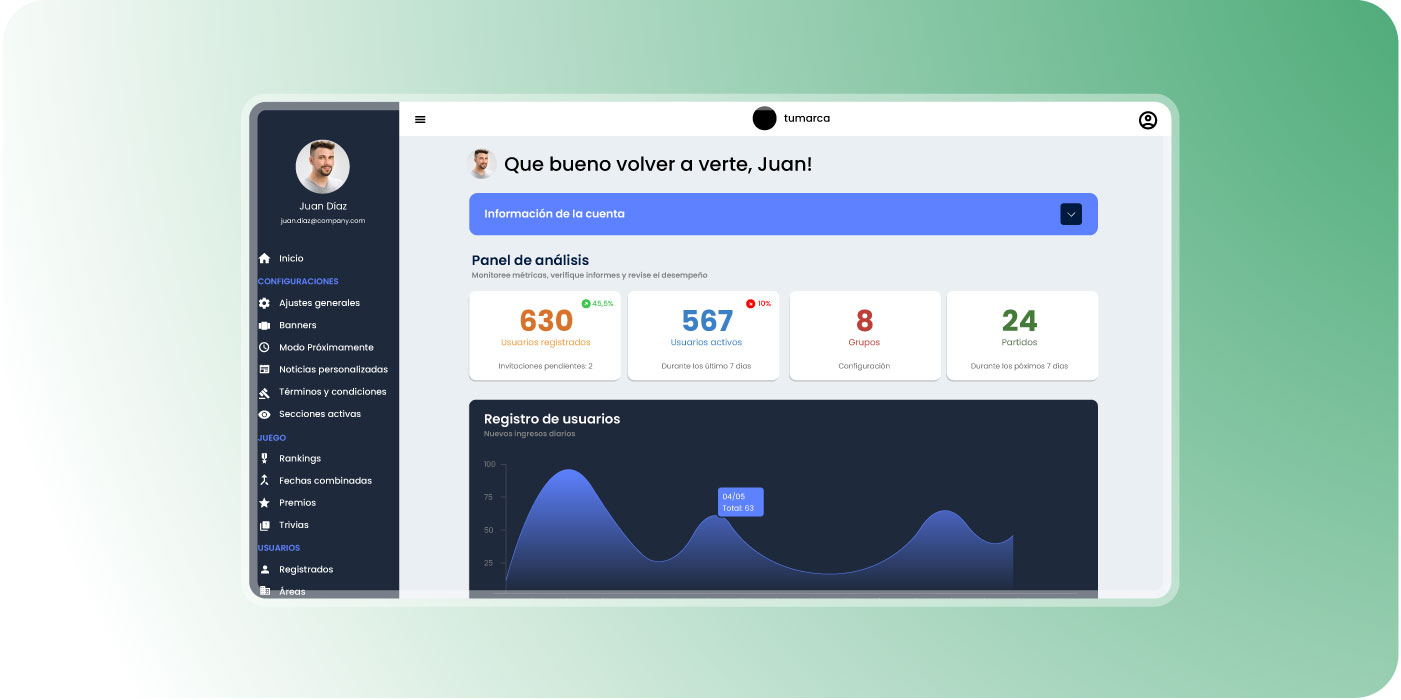Click Juan Díaz sidebar profile photo
1401x700 pixels.
pos(322,167)
